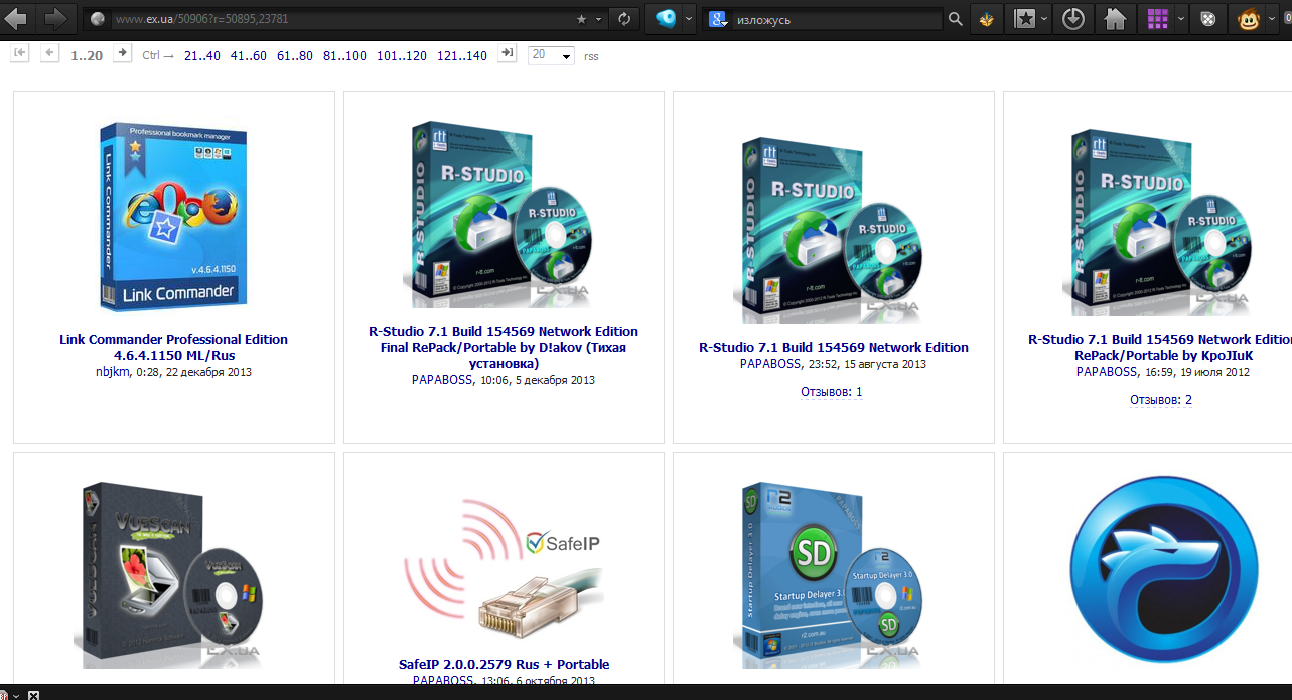Open results page 121..140

coord(462,56)
